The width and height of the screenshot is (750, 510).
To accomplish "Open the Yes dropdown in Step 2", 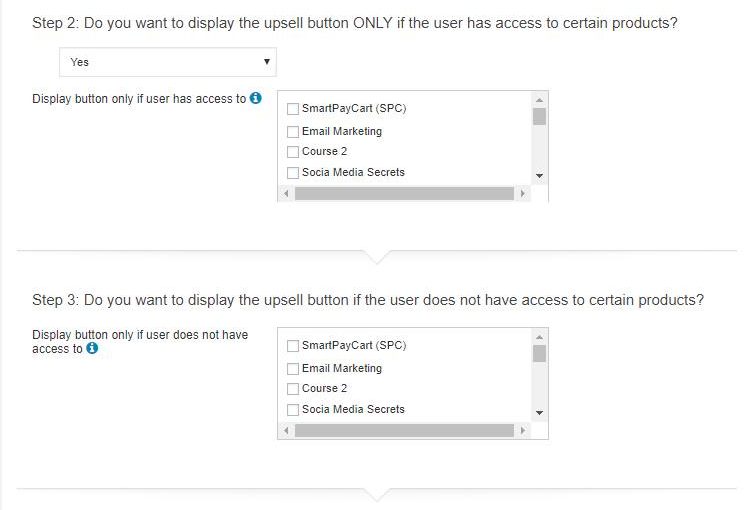I will point(168,62).
